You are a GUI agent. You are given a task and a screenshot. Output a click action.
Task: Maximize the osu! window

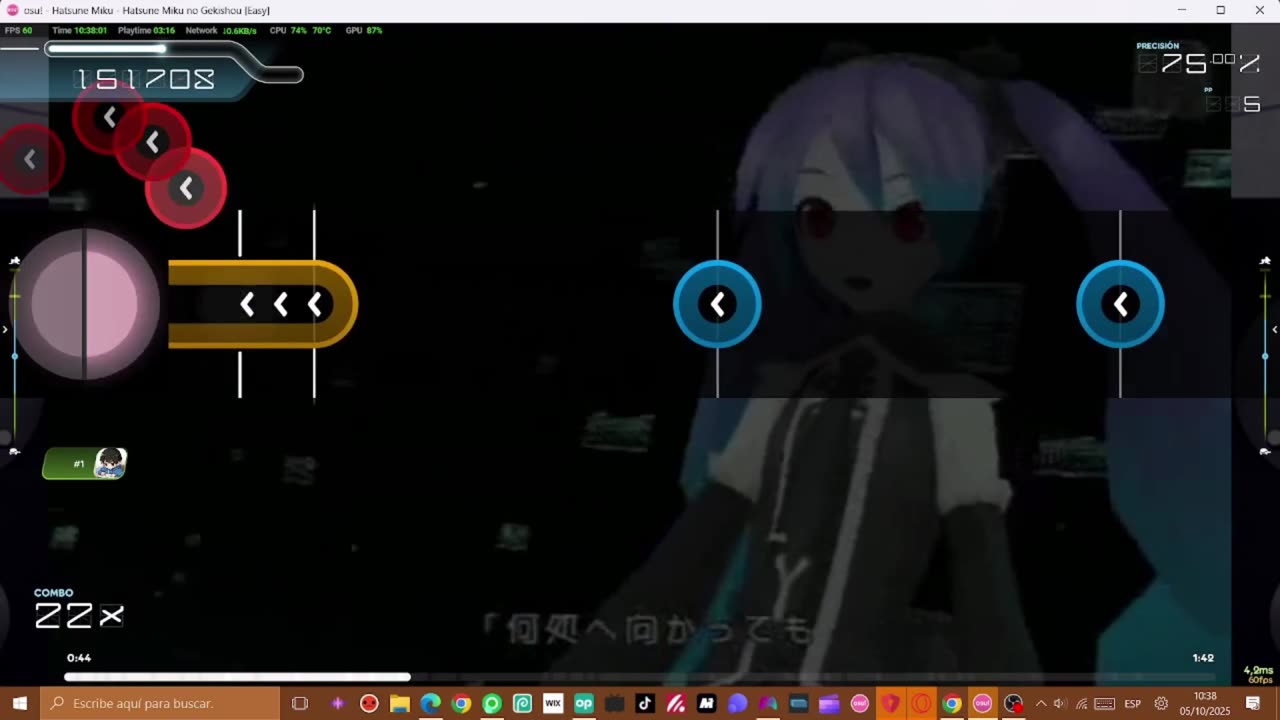[1220, 10]
